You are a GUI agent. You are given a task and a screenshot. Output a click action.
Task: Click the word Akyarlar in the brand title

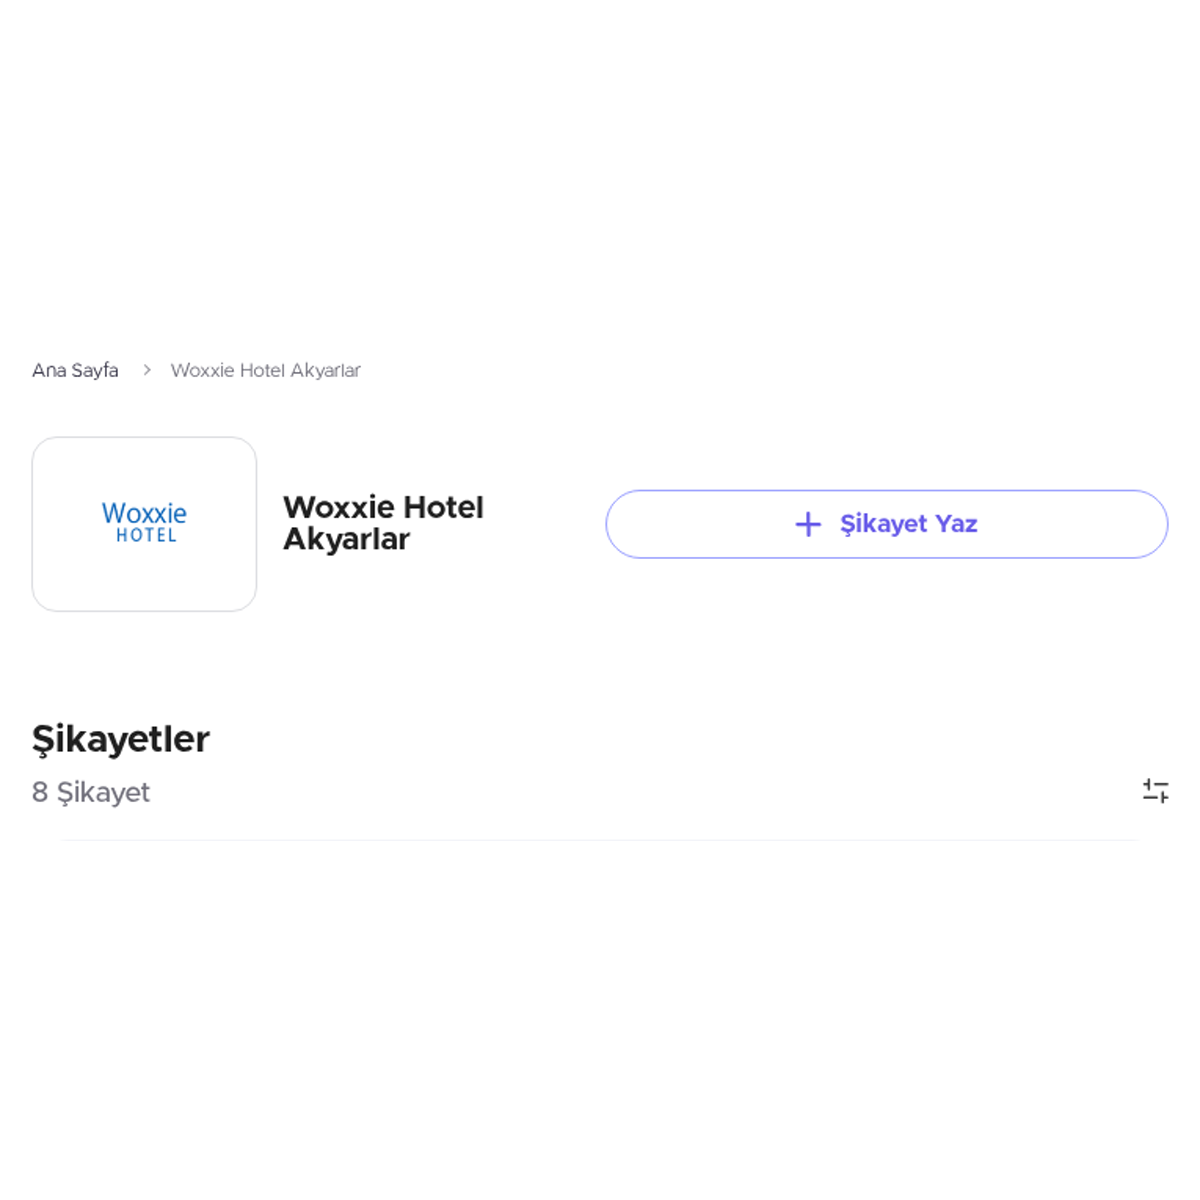click(x=346, y=539)
